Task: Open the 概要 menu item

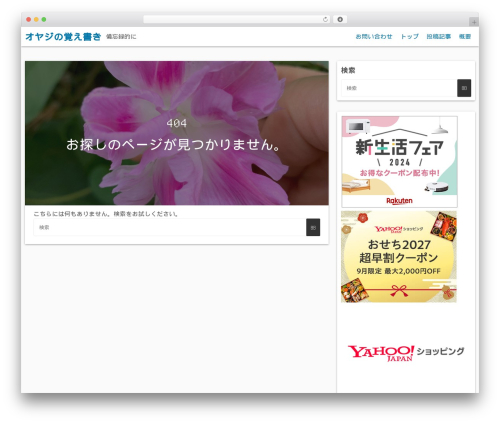Action: pos(465,36)
